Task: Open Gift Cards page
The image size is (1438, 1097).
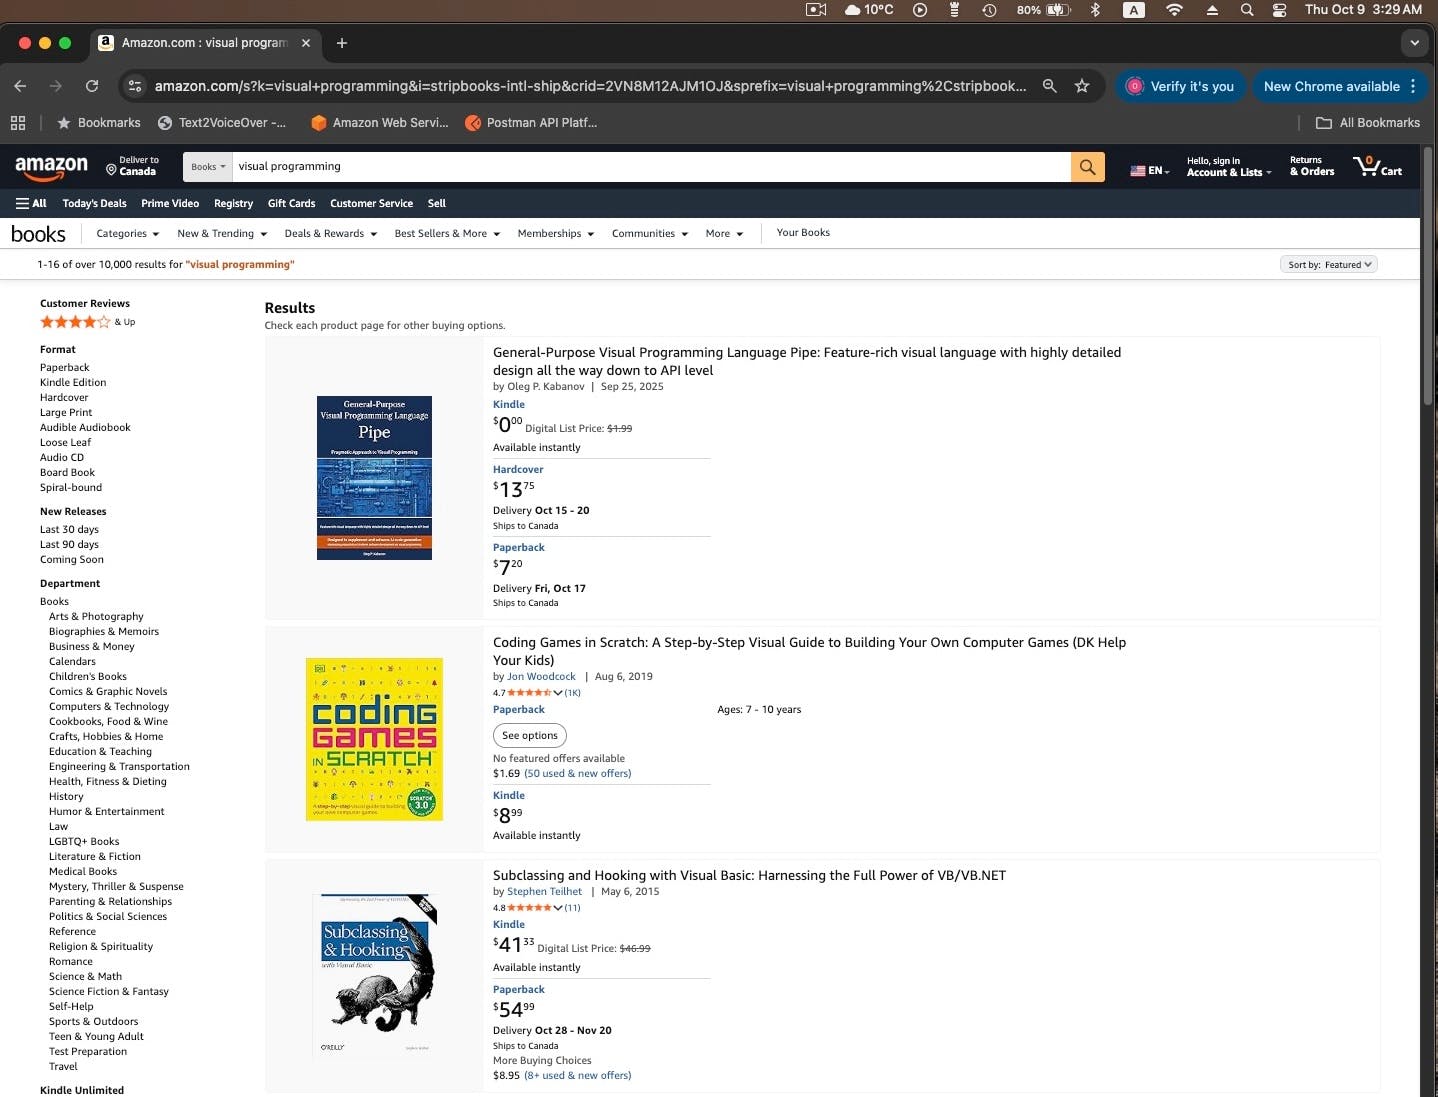Action: [291, 203]
